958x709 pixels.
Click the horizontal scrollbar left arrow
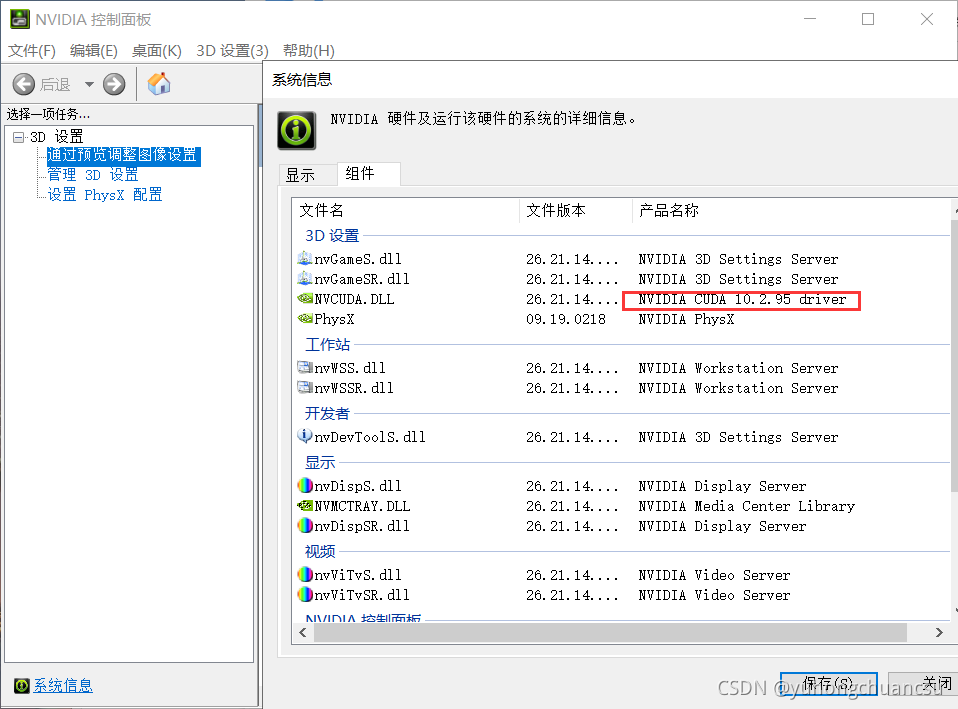point(303,633)
